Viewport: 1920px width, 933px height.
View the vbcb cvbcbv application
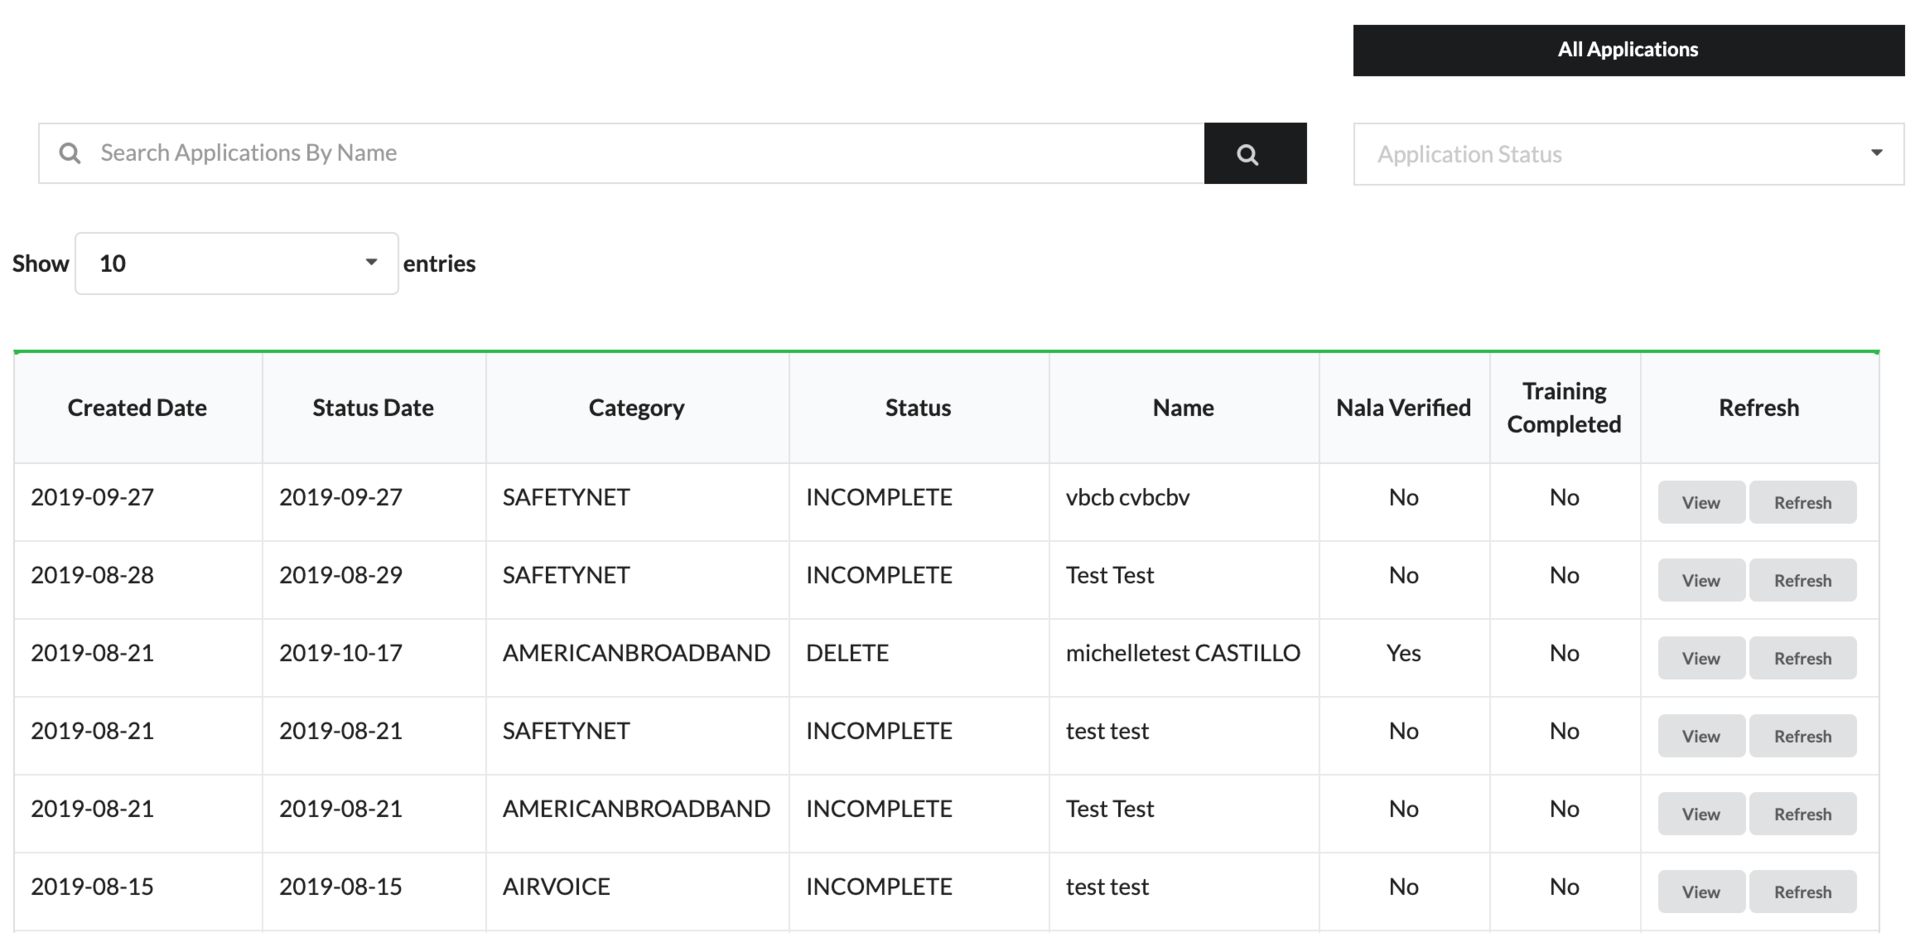click(1700, 503)
